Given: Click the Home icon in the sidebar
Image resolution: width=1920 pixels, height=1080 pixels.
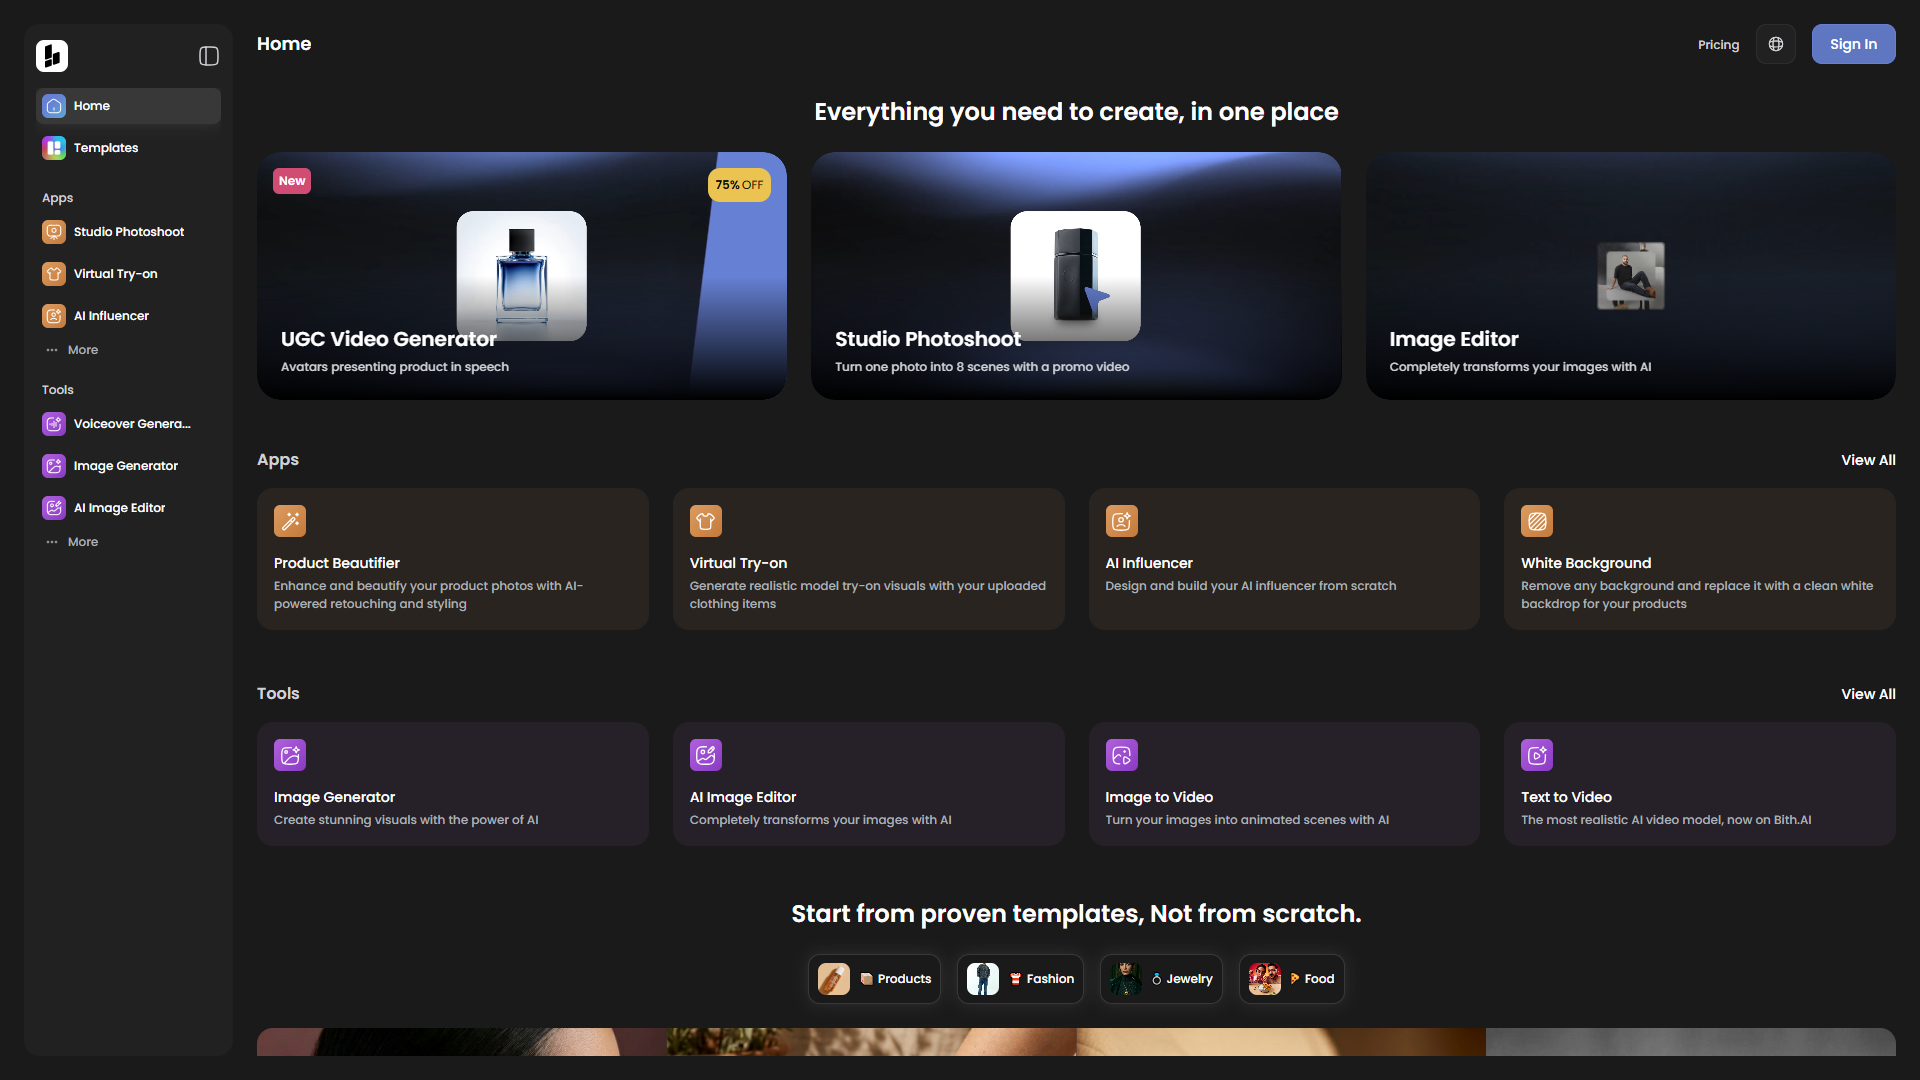Looking at the screenshot, I should tap(54, 106).
